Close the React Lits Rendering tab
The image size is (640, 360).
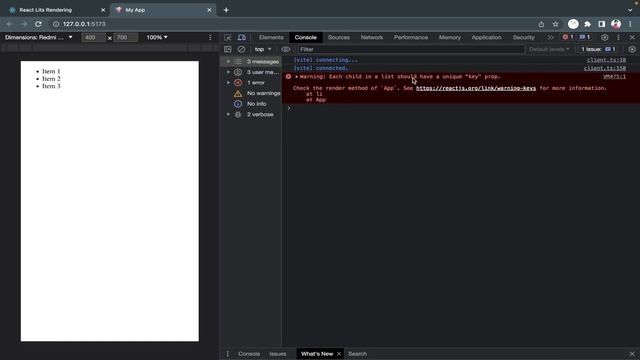click(103, 10)
